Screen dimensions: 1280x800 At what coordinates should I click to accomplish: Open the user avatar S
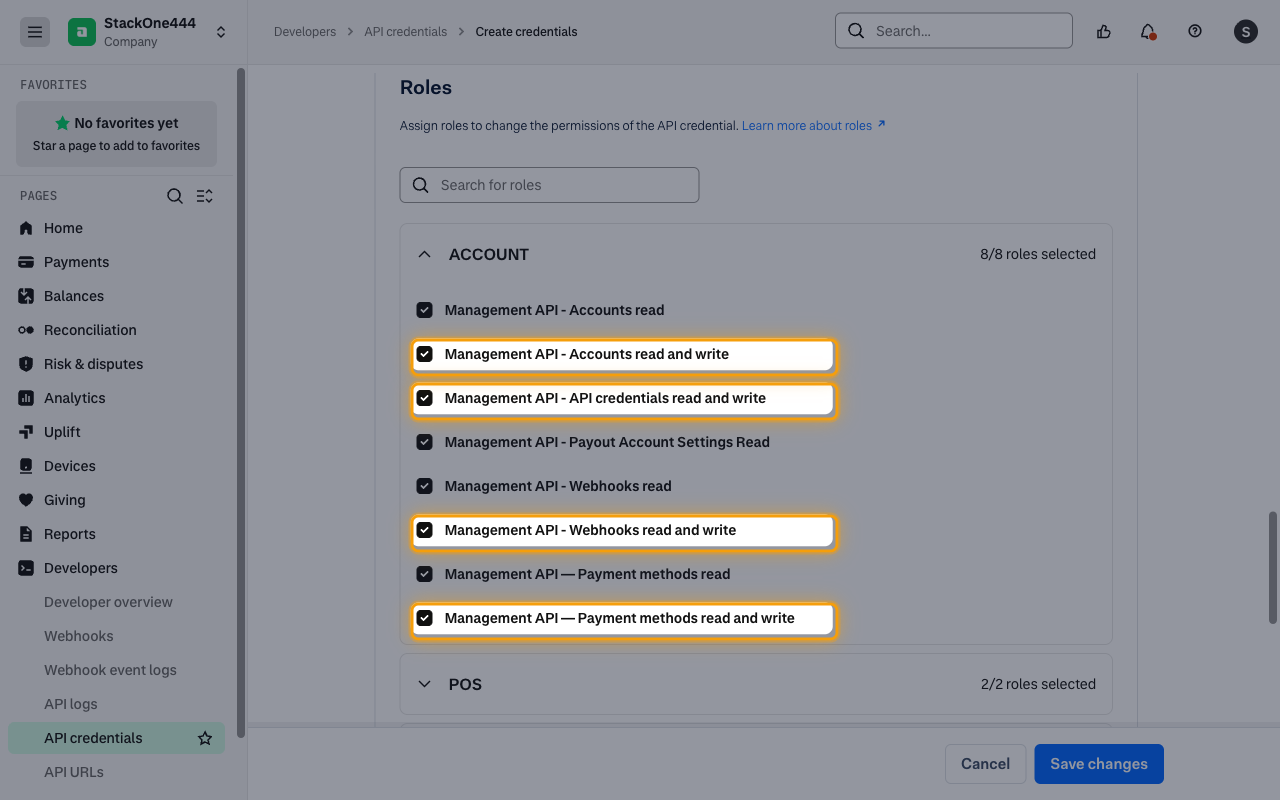click(1245, 32)
